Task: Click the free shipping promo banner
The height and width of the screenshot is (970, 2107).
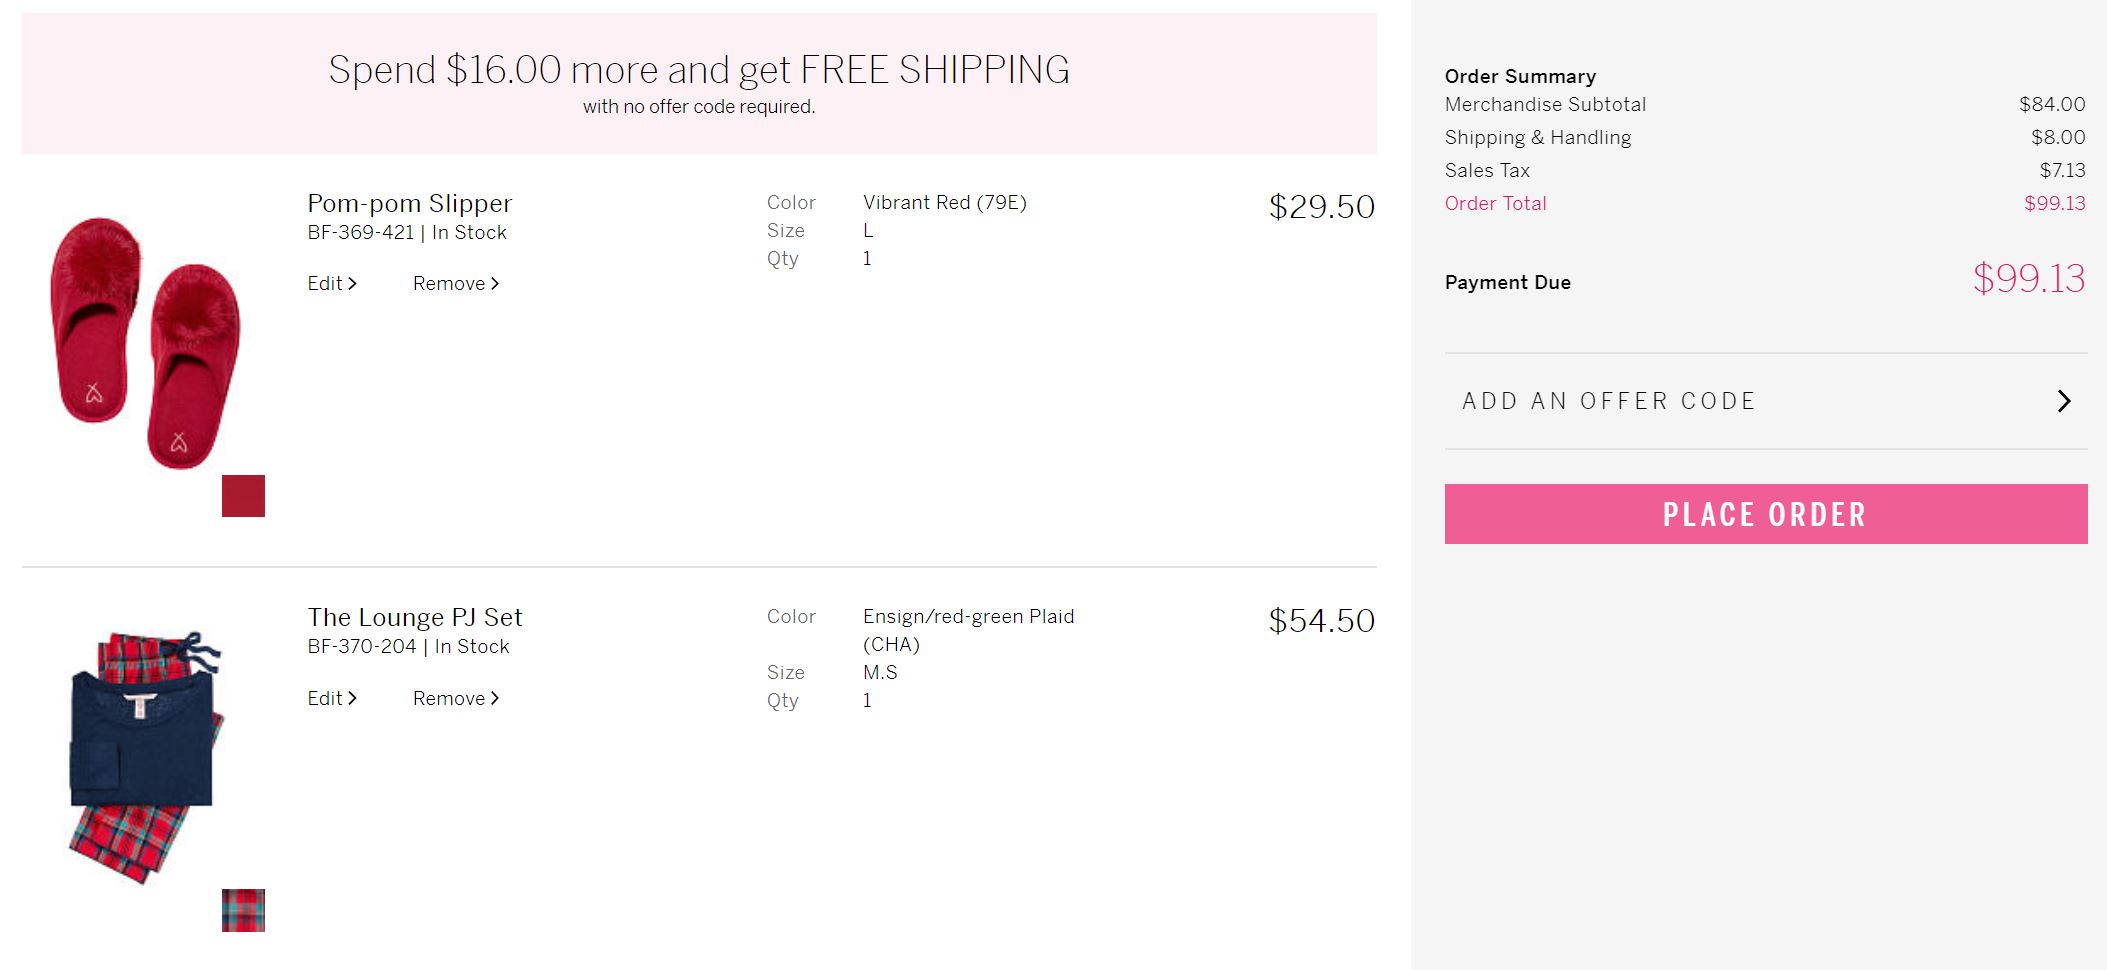Action: pos(698,83)
